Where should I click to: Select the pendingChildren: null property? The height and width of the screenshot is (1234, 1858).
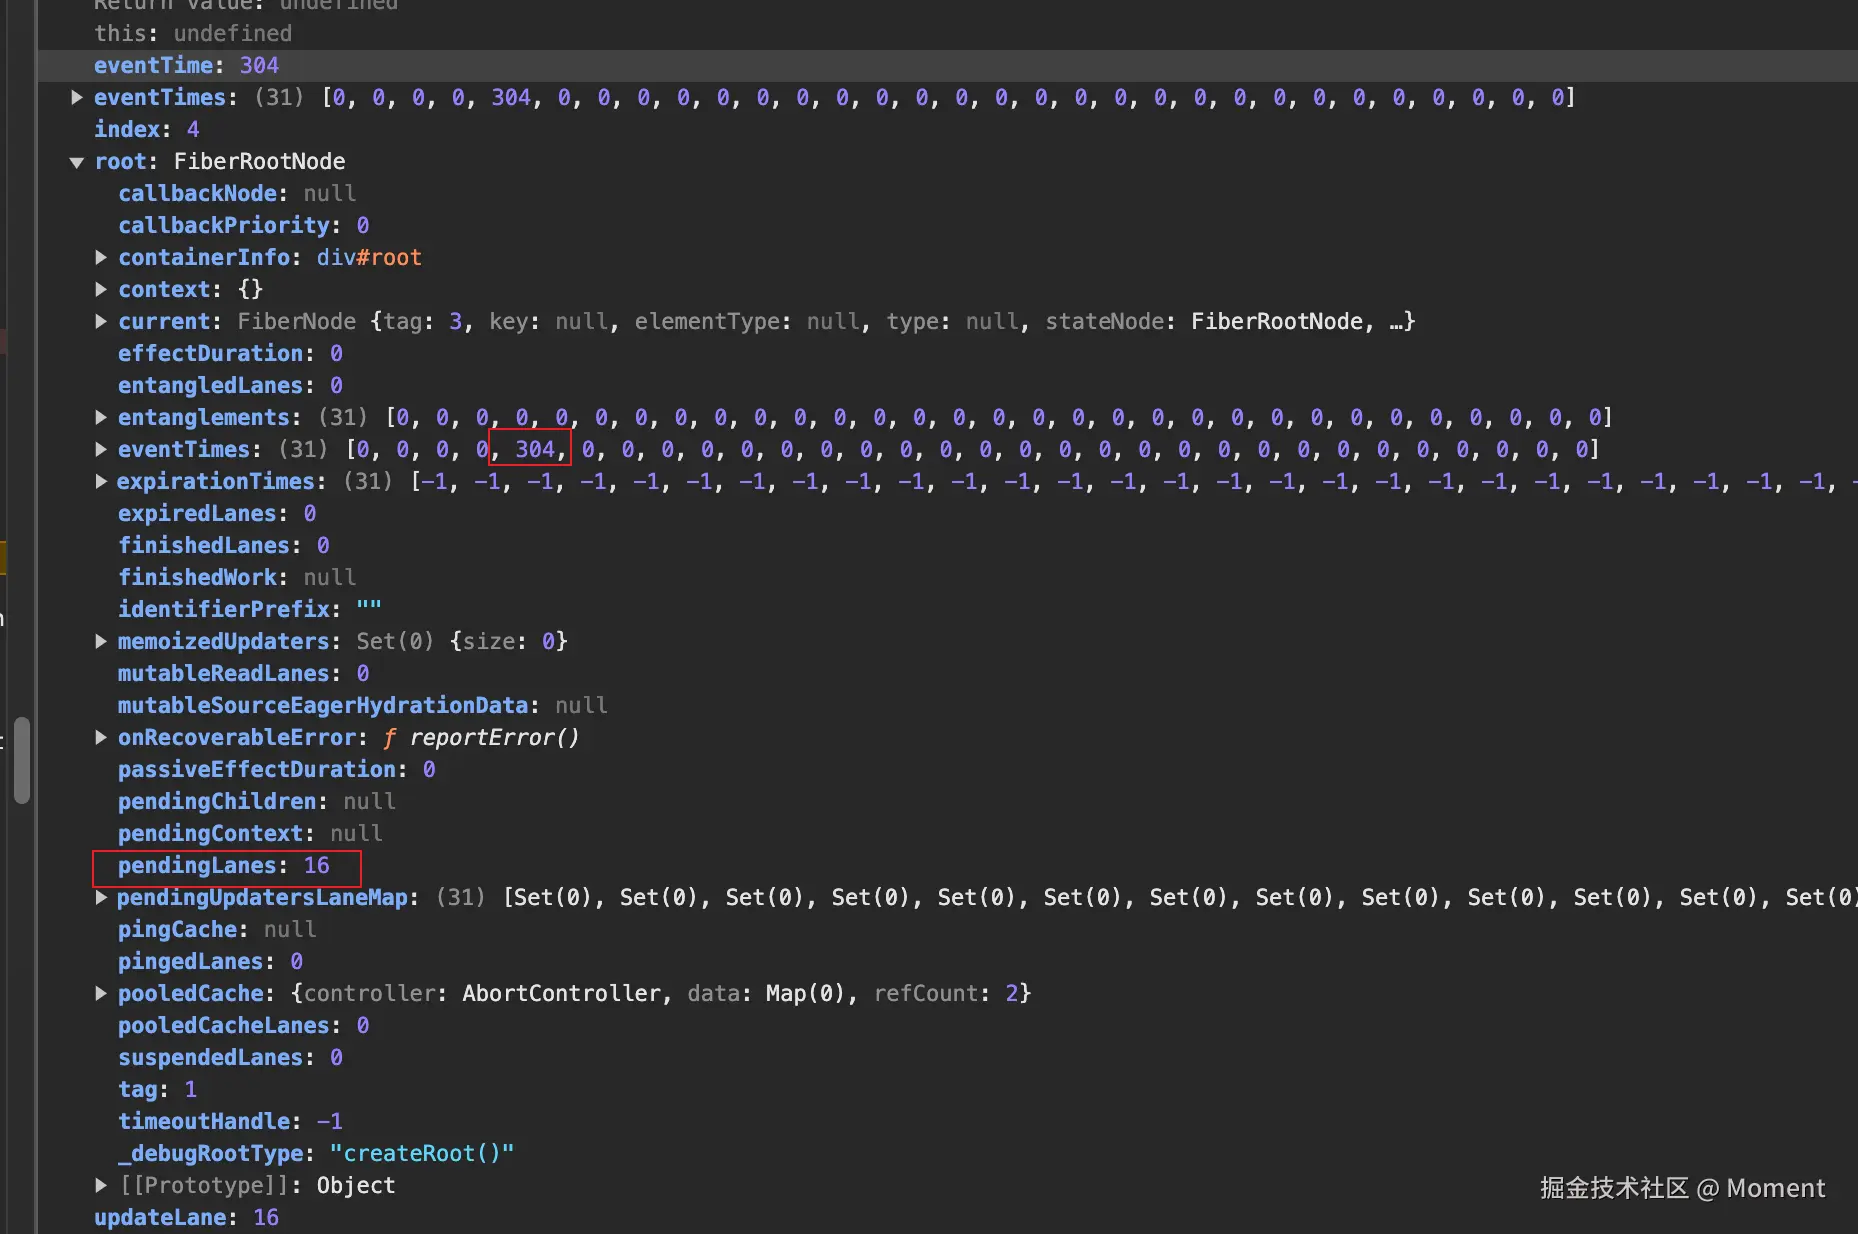click(x=257, y=801)
